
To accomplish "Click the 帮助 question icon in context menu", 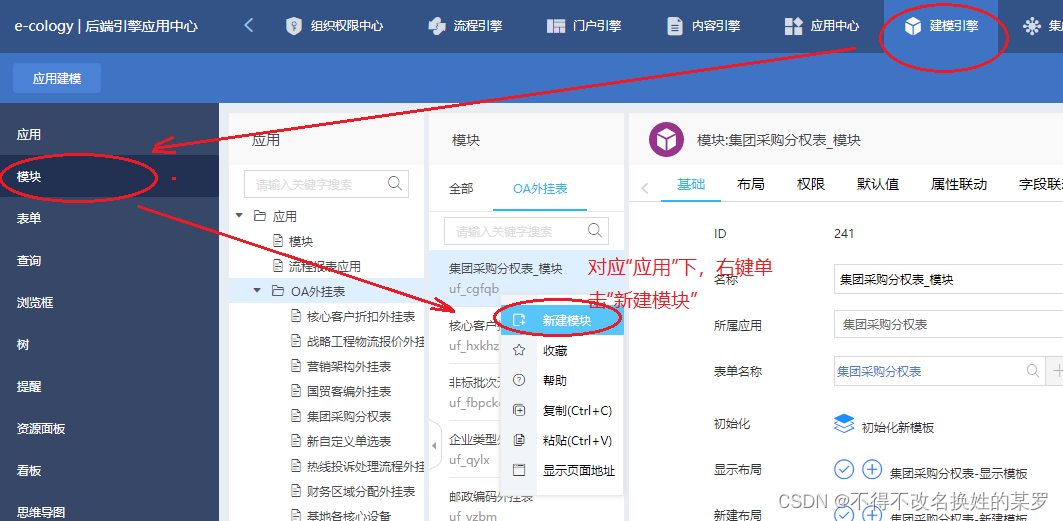I will tap(519, 380).
